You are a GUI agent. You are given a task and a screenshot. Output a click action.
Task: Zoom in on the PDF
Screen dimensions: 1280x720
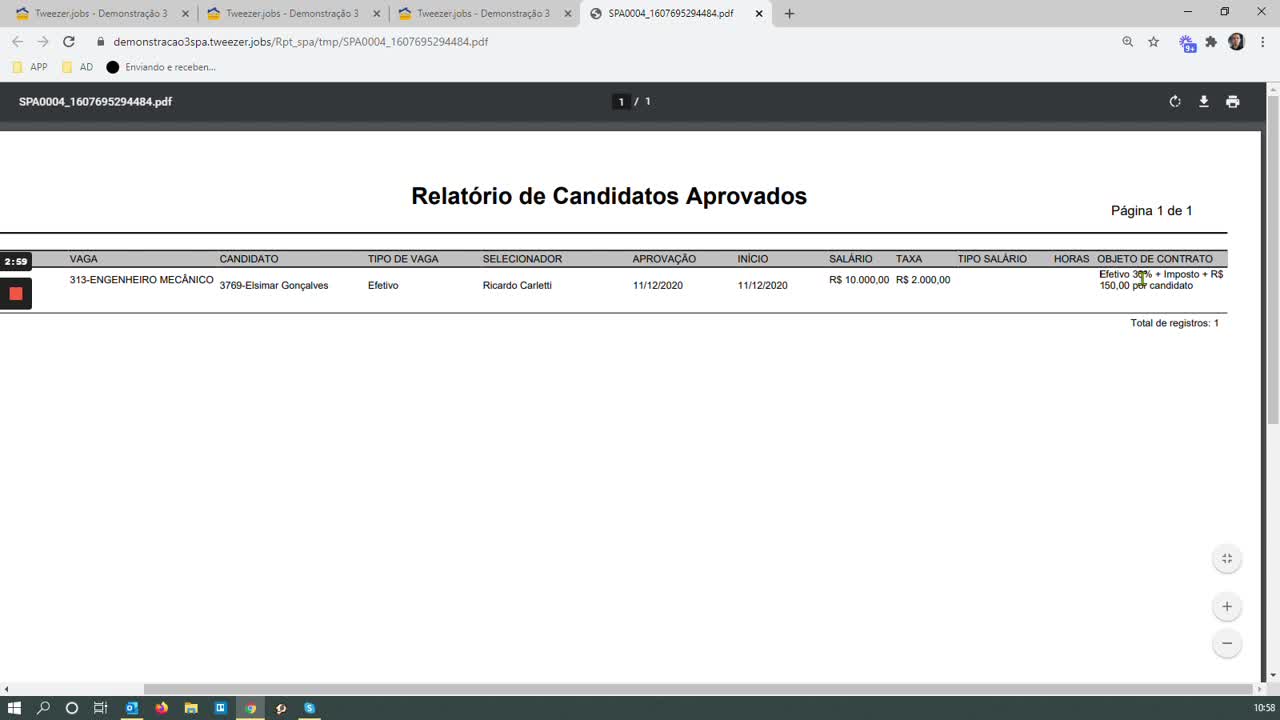pos(1227,607)
